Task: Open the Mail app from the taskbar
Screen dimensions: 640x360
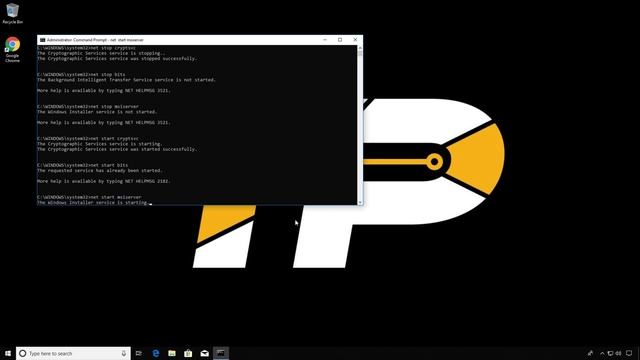Action: (204, 353)
